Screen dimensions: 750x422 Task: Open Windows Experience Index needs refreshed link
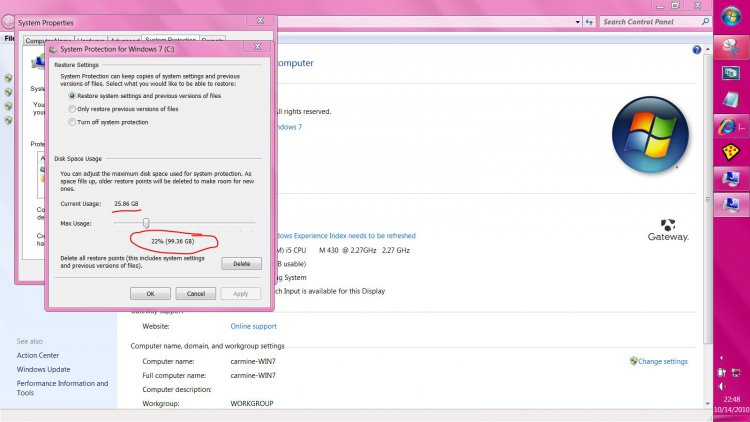pyautogui.click(x=346, y=236)
